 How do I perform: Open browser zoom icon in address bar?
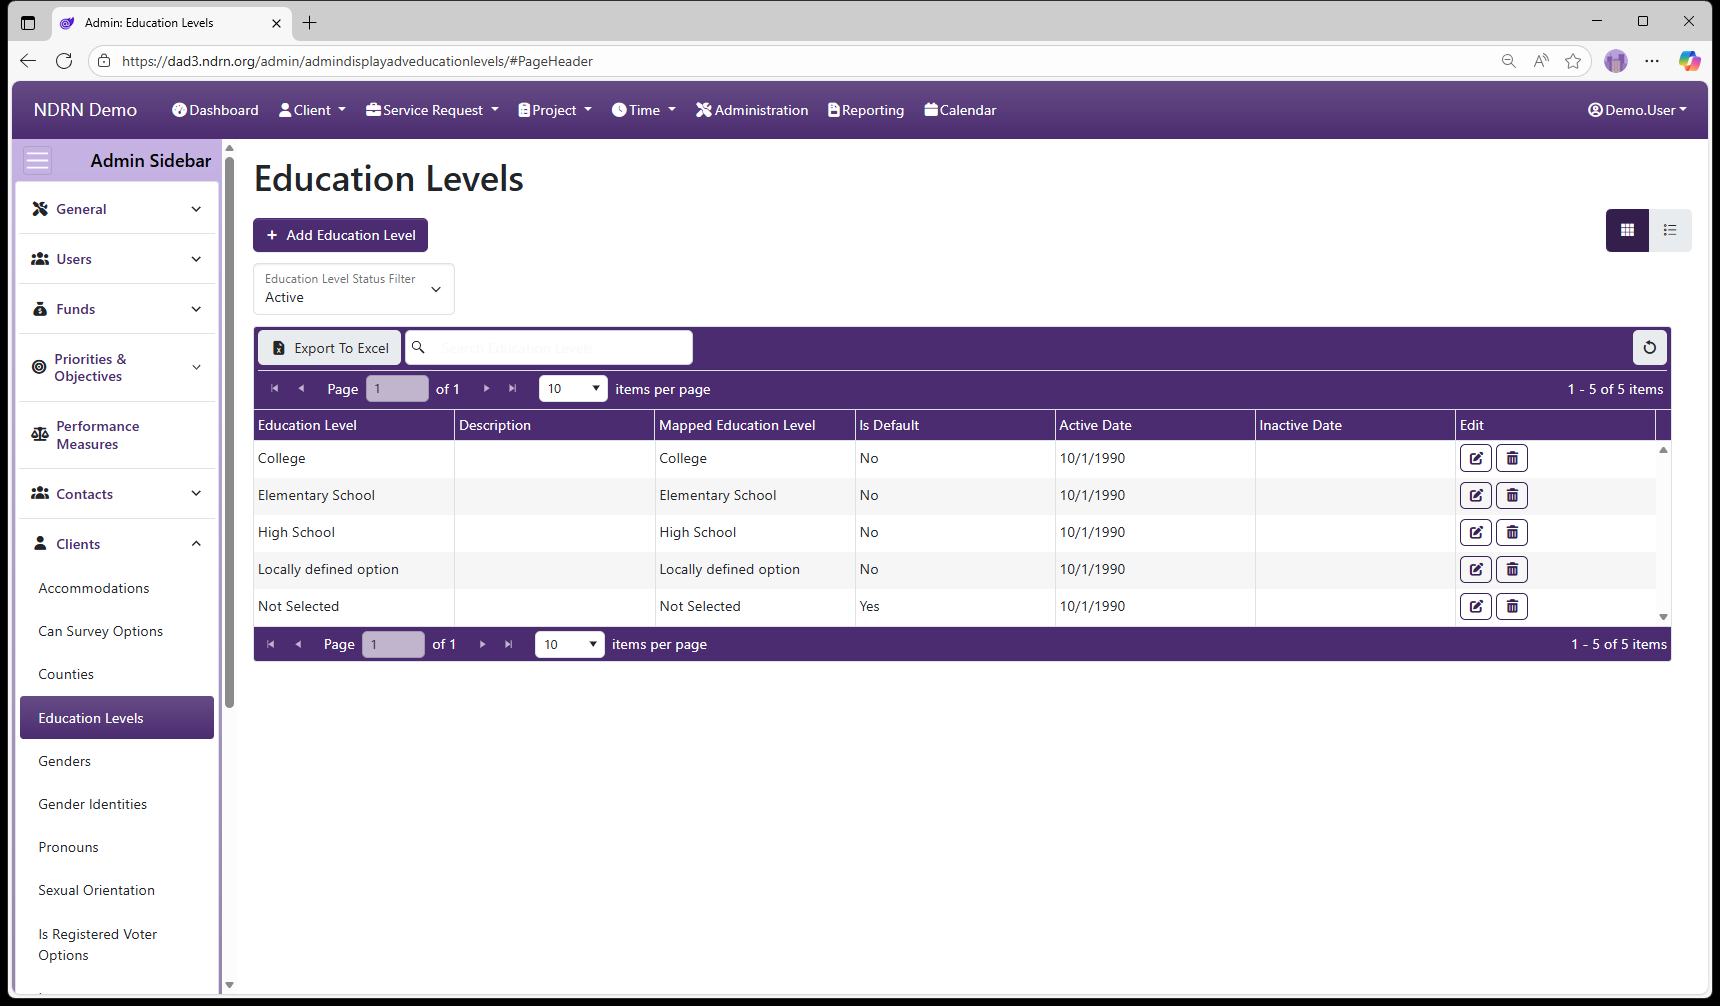point(1508,61)
